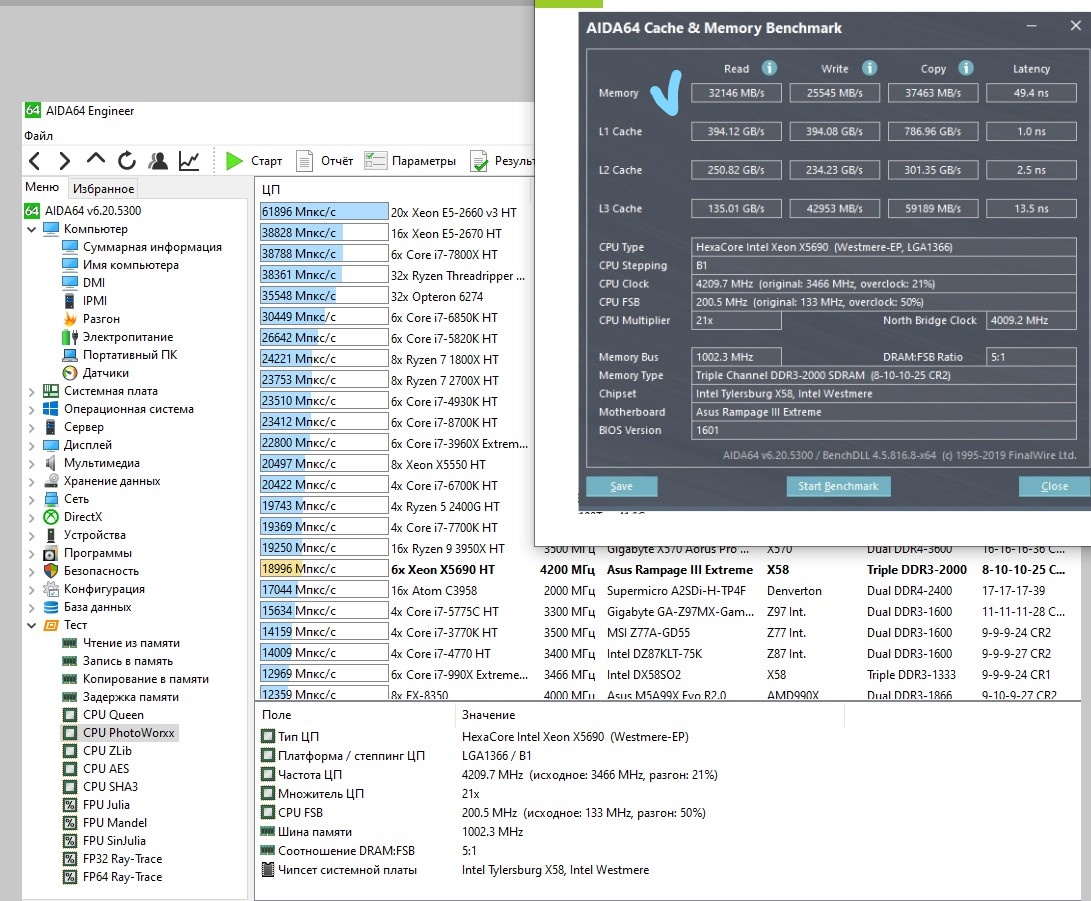Click Save in benchmark window
1091x901 pixels.
[621, 486]
